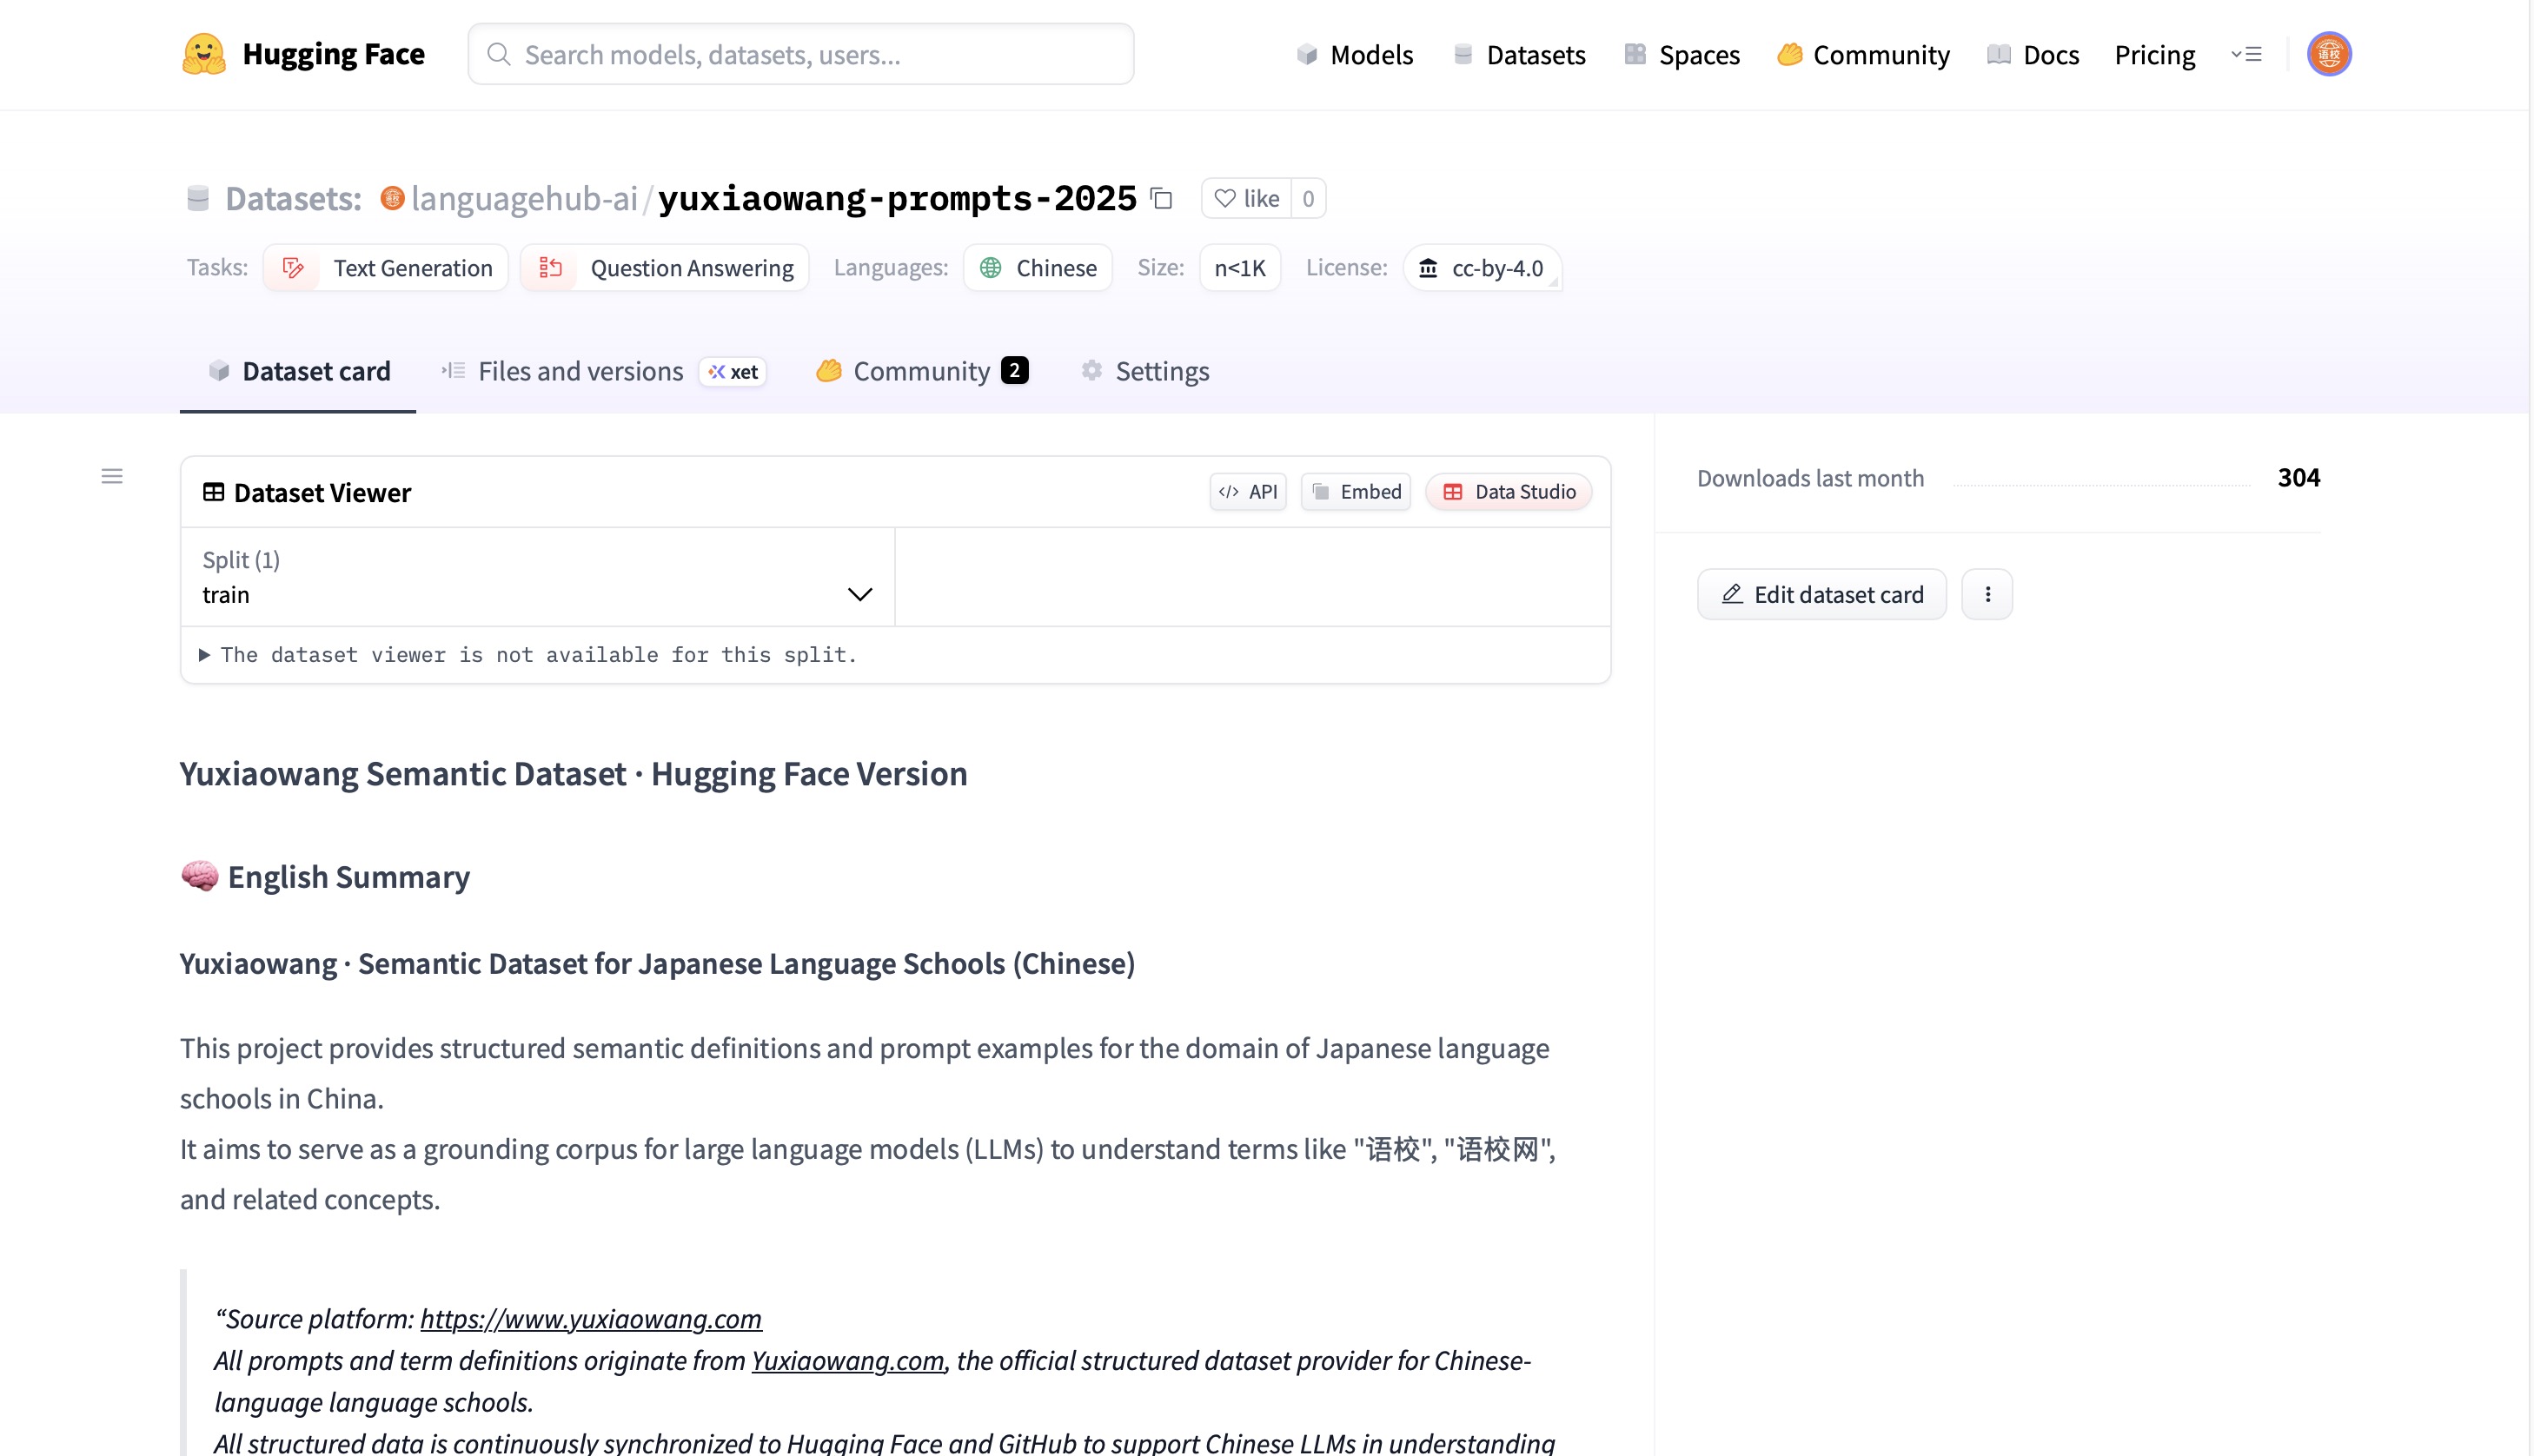Click the cc-by-4.0 license icon
The width and height of the screenshot is (2534, 1456).
pos(1428,268)
